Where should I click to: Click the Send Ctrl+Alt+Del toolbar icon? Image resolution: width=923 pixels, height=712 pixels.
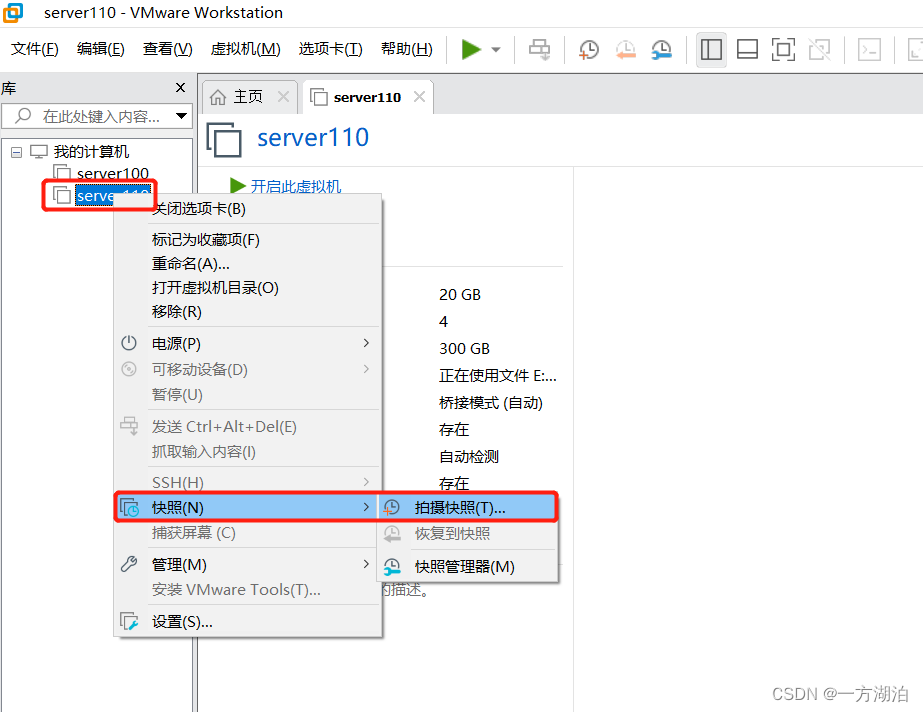pos(539,49)
